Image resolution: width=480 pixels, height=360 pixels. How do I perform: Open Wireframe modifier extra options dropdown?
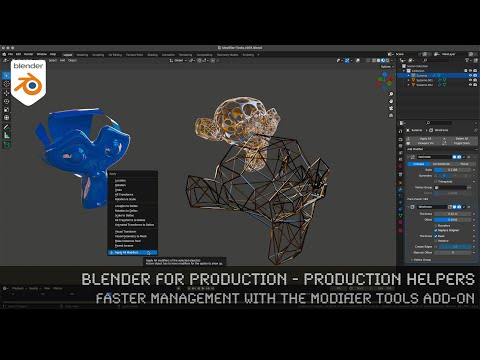coord(464,207)
